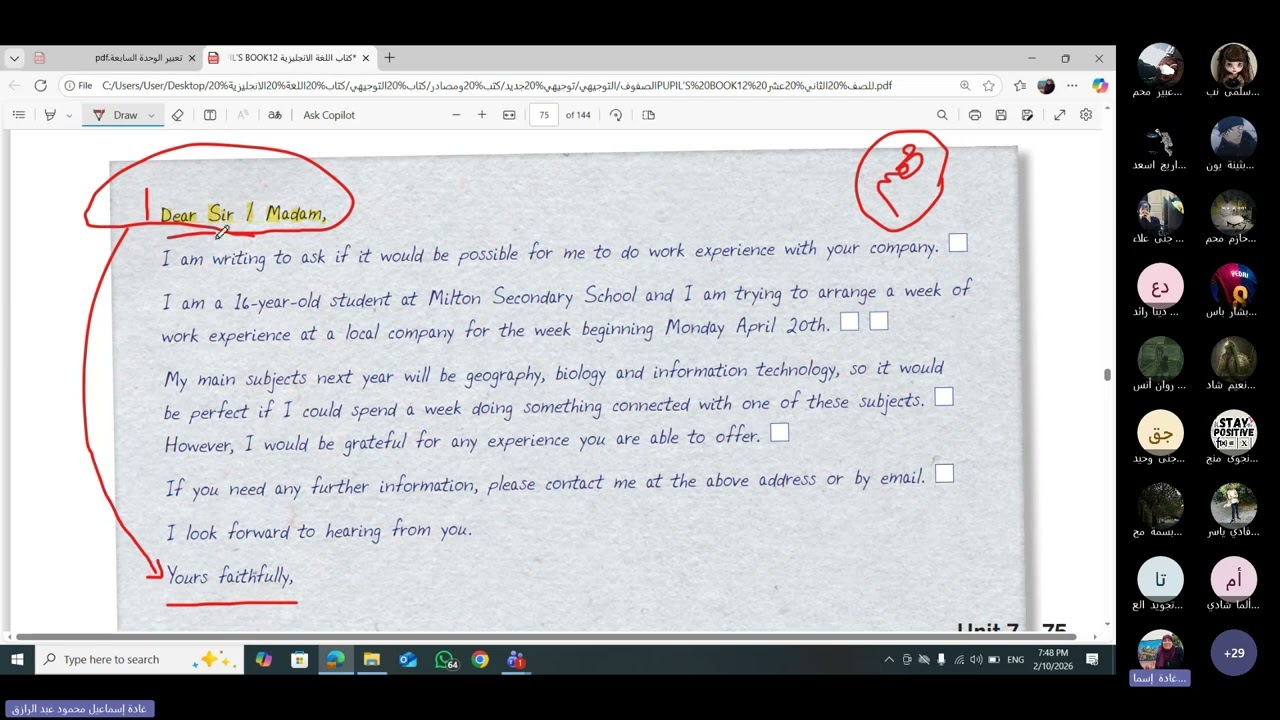Click the horizontal scrollbar at PDF bottom
Image resolution: width=1280 pixels, height=720 pixels.
tap(545, 636)
